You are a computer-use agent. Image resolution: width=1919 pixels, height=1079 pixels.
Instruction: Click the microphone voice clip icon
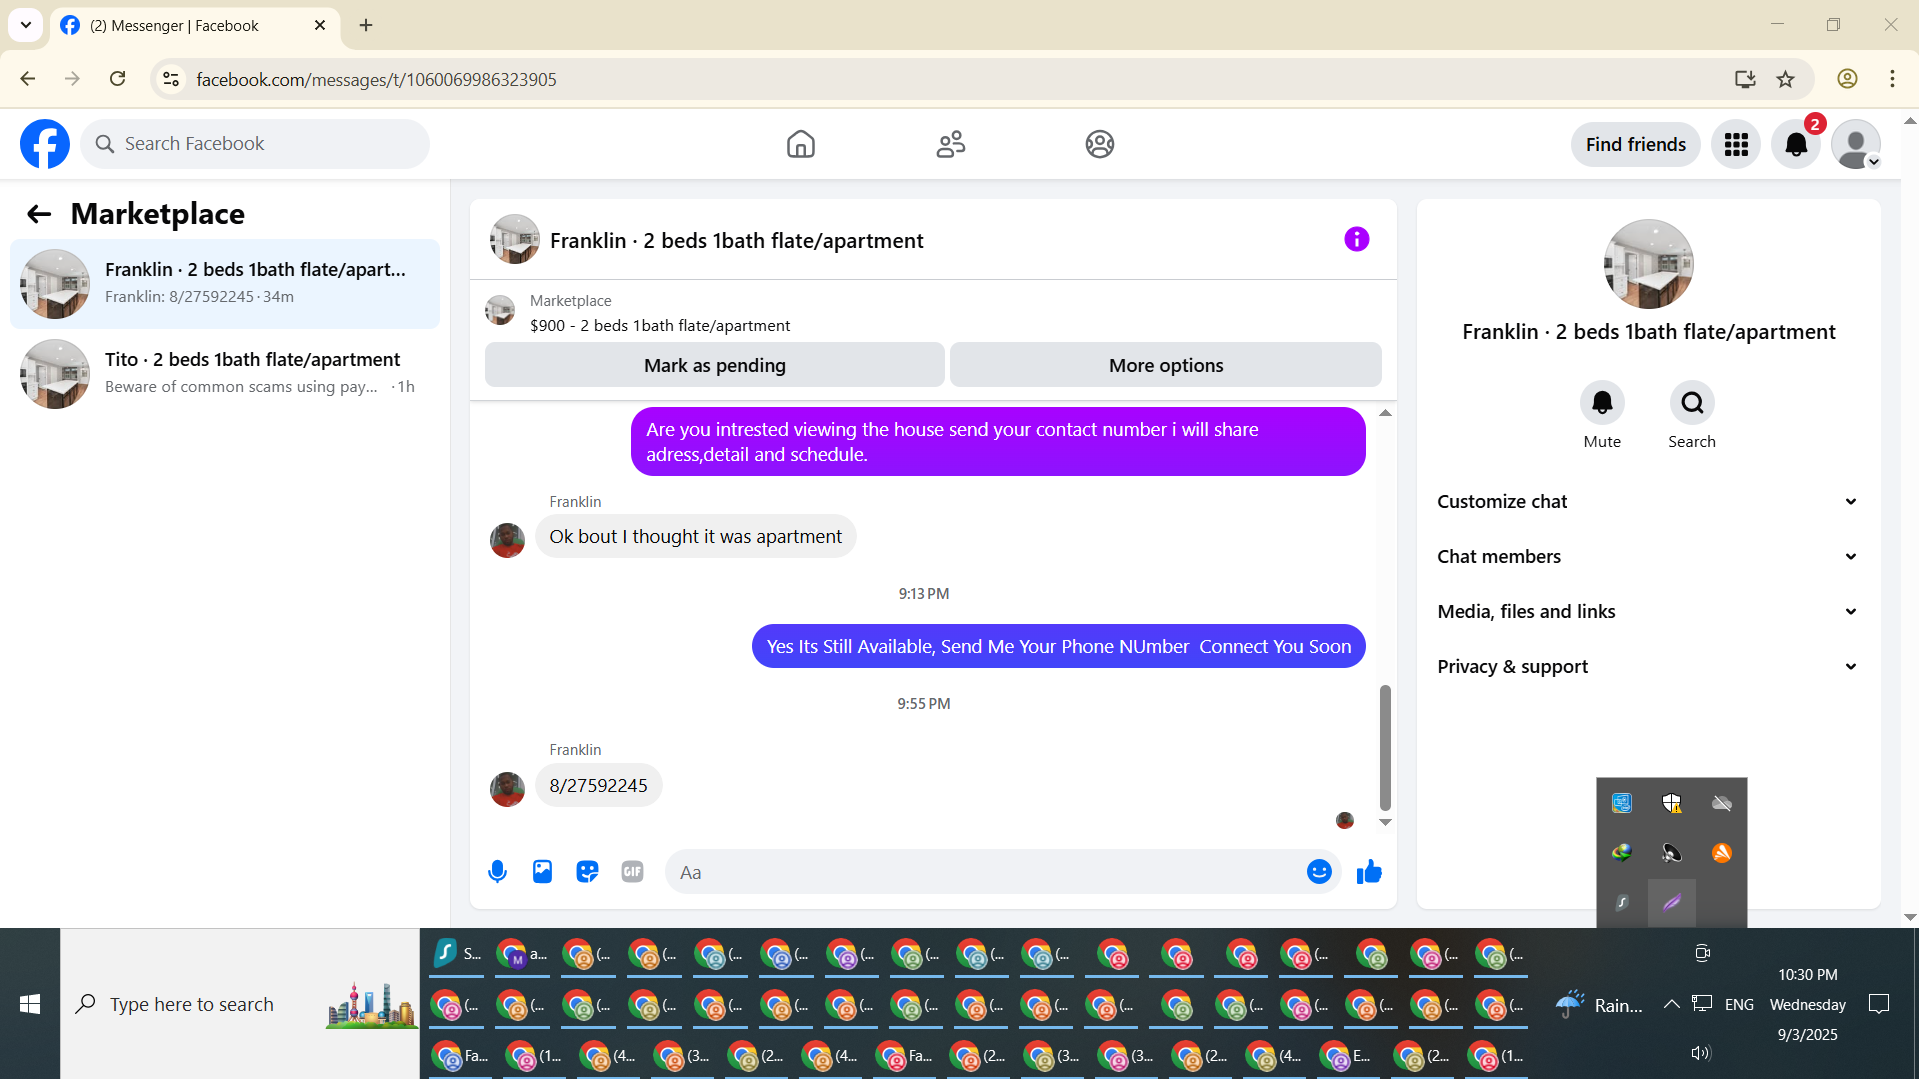[x=497, y=872]
